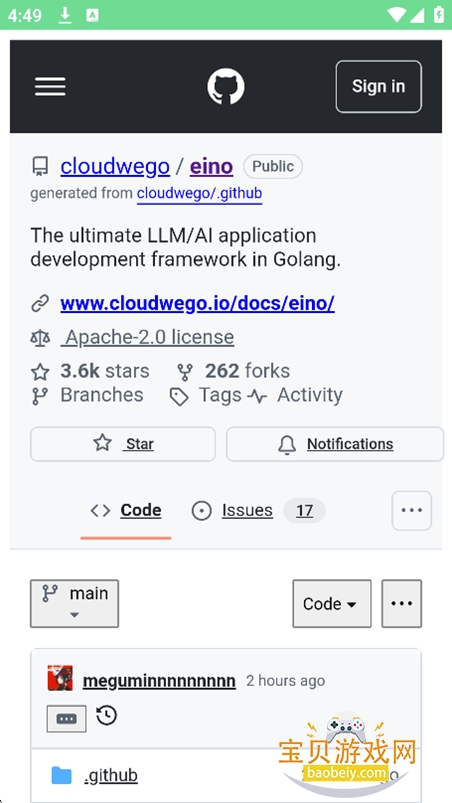Click the .github folder icon

[61, 775]
